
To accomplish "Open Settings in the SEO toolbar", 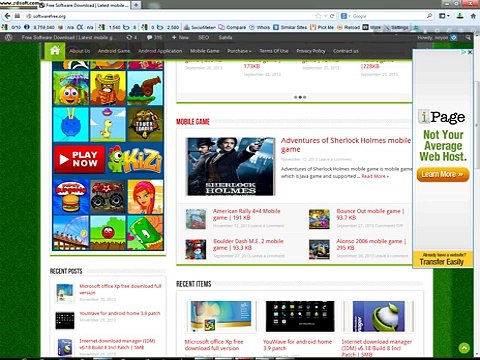I will [x=396, y=27].
